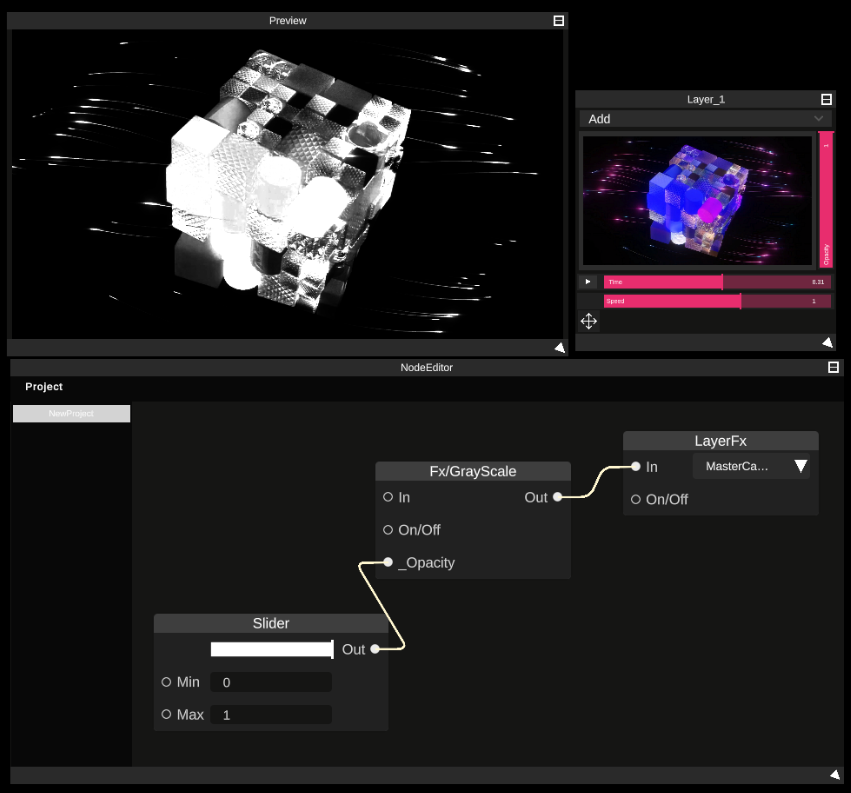Open the Add dropdown in Layer_1 panel
Screen dimensions: 851x793
tap(704, 118)
